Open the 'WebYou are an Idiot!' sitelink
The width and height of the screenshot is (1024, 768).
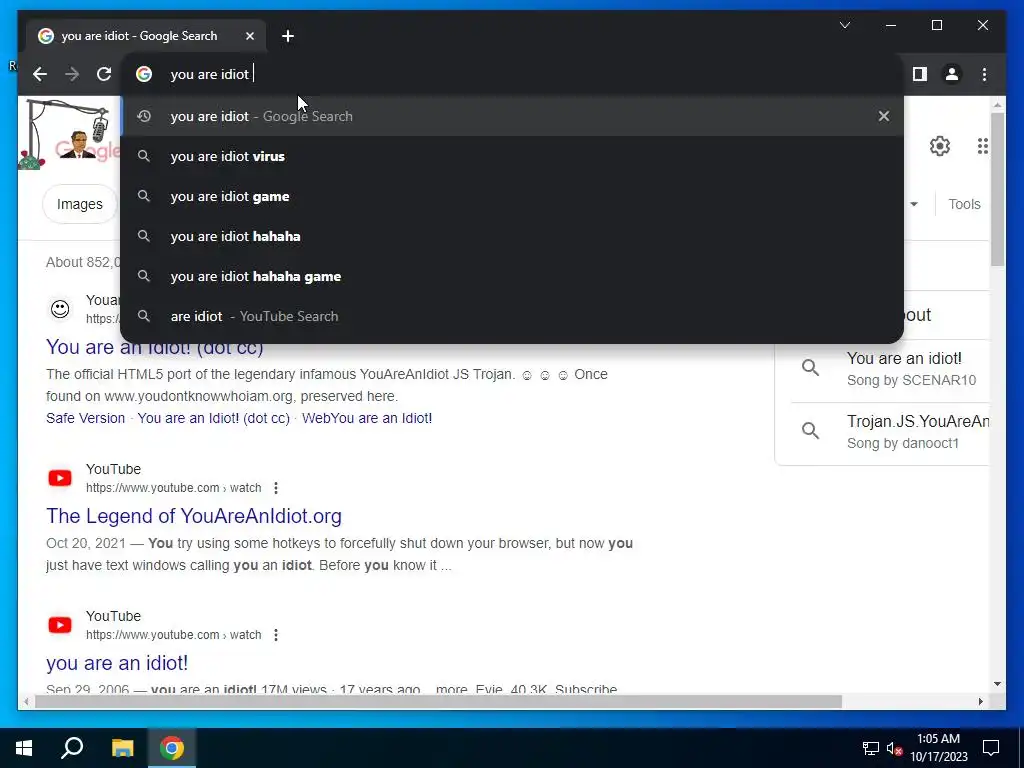[x=367, y=418]
